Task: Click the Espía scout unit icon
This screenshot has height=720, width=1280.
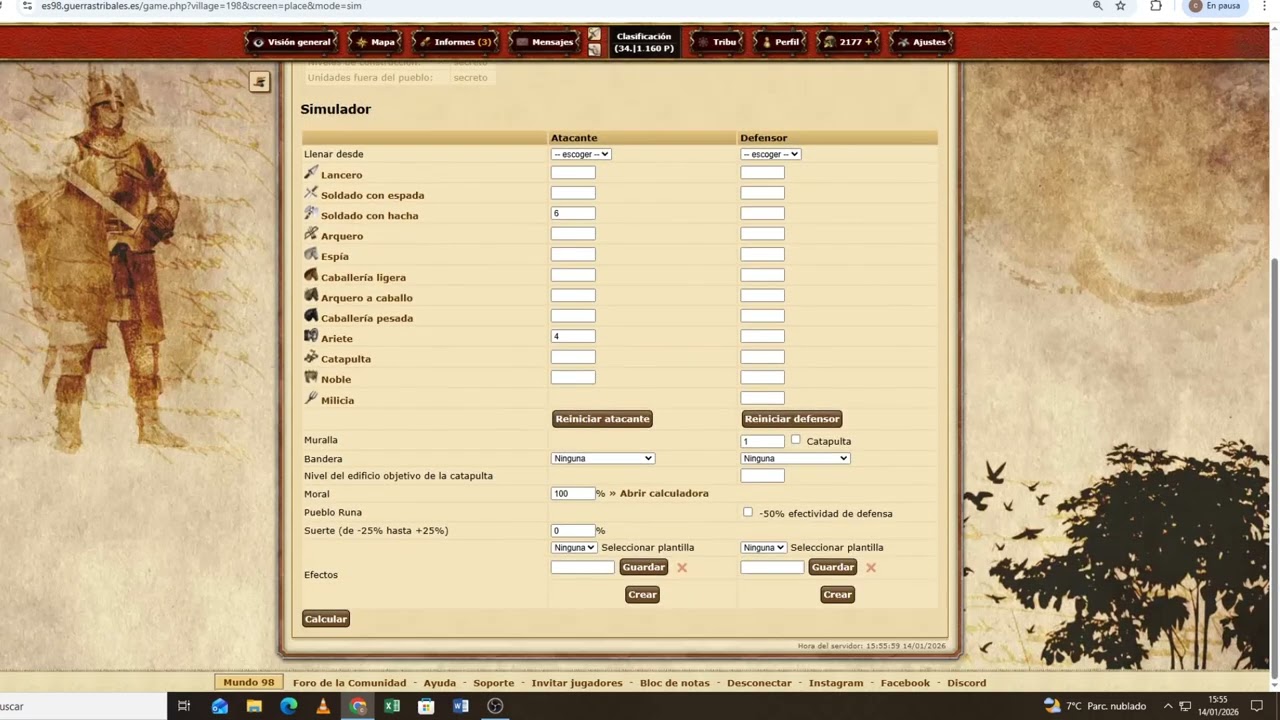Action: click(x=311, y=255)
